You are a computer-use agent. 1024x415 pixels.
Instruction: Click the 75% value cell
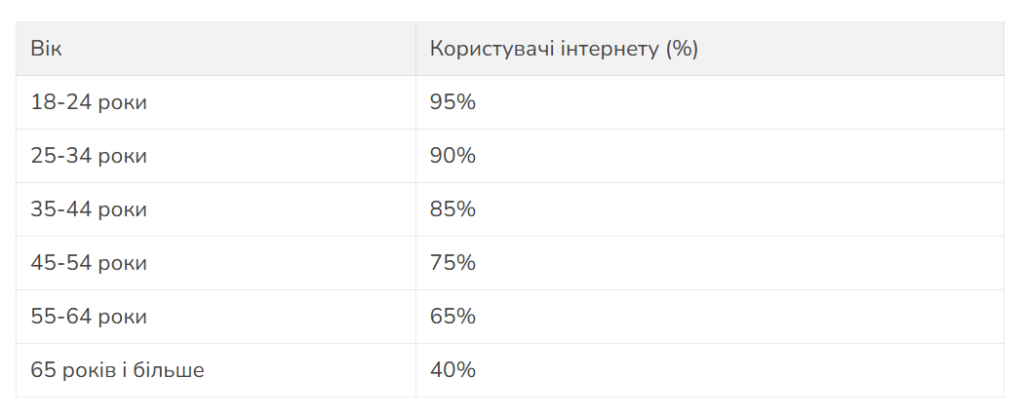(x=710, y=263)
